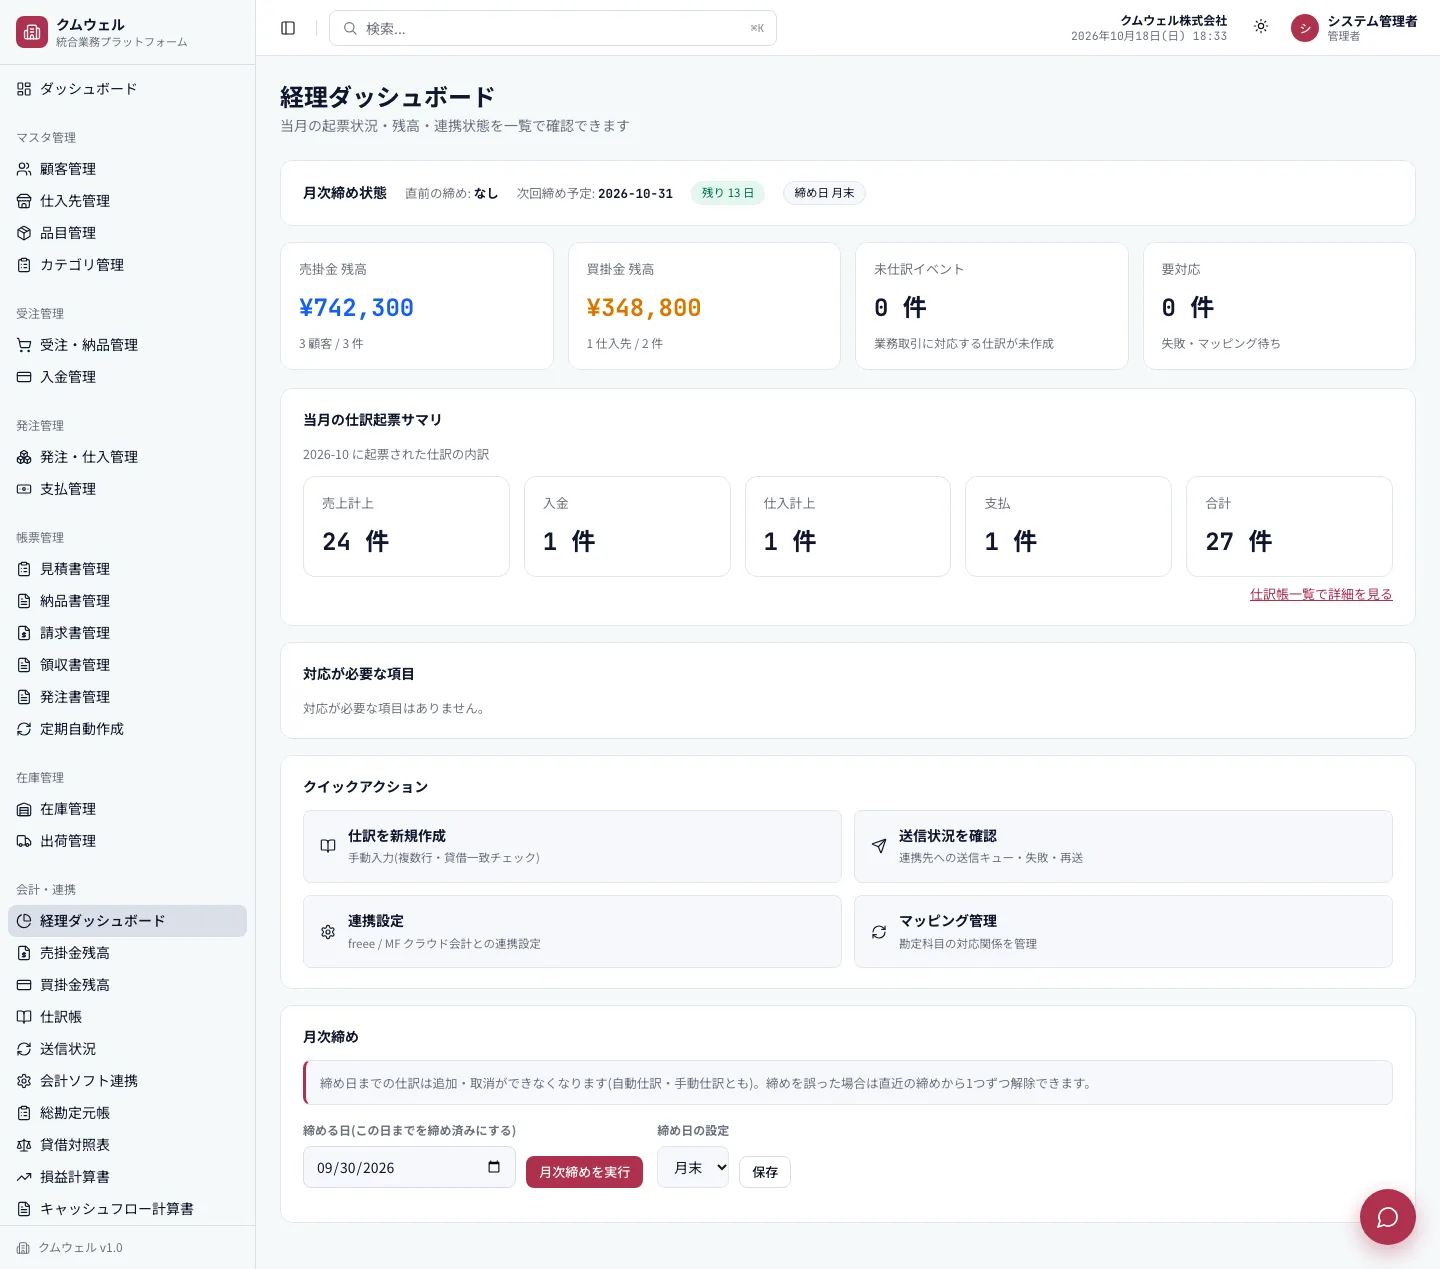
Task: Click the 月次締めを実行 button
Action: [x=584, y=1172]
